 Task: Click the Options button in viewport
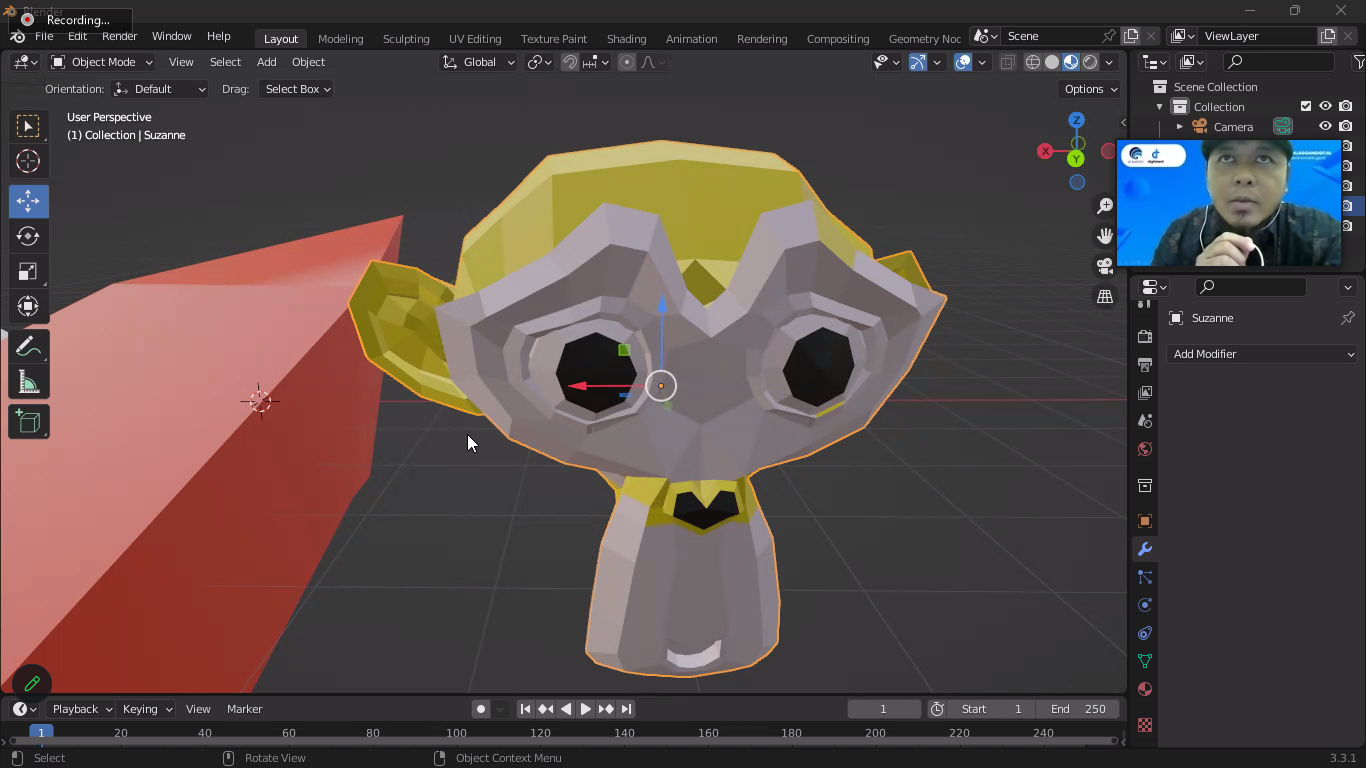click(x=1090, y=89)
